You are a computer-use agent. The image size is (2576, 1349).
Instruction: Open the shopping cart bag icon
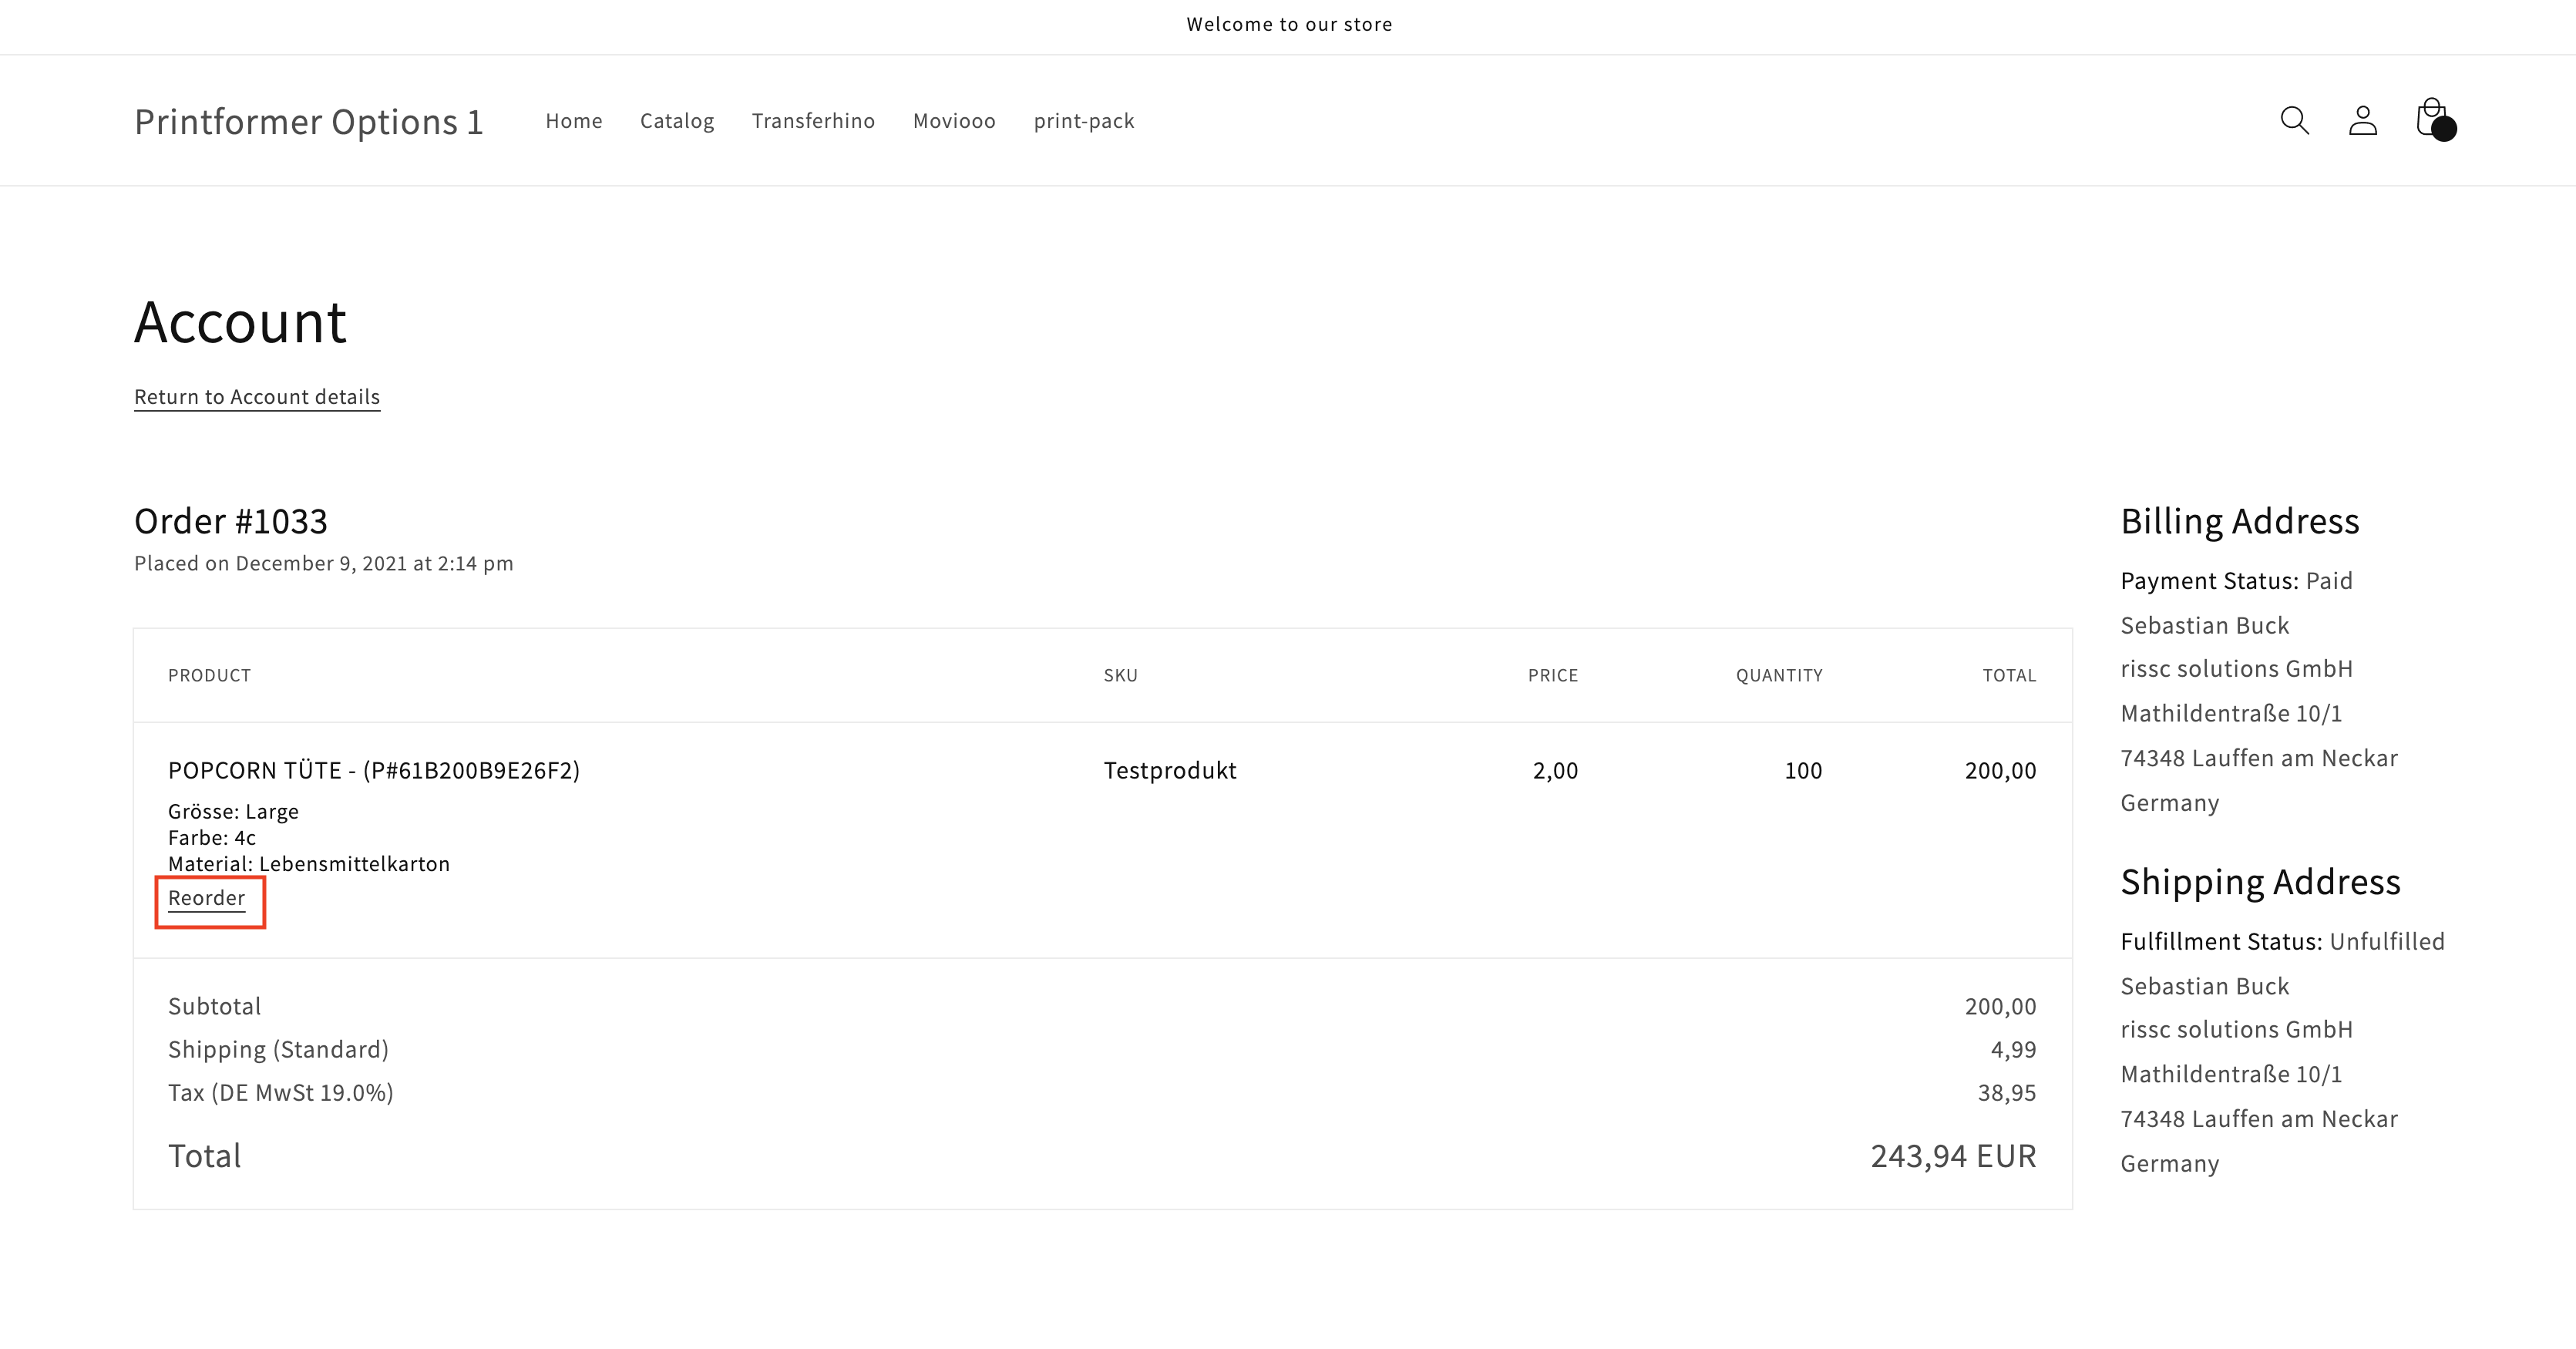[x=2432, y=120]
